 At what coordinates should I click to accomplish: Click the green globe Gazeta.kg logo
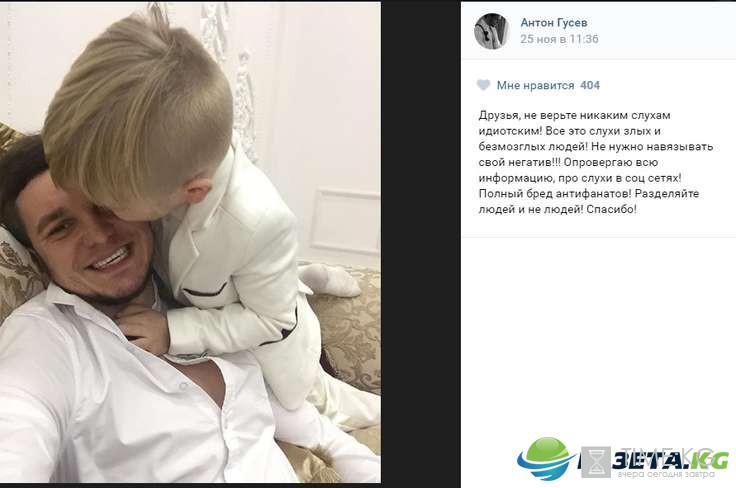coord(546,458)
